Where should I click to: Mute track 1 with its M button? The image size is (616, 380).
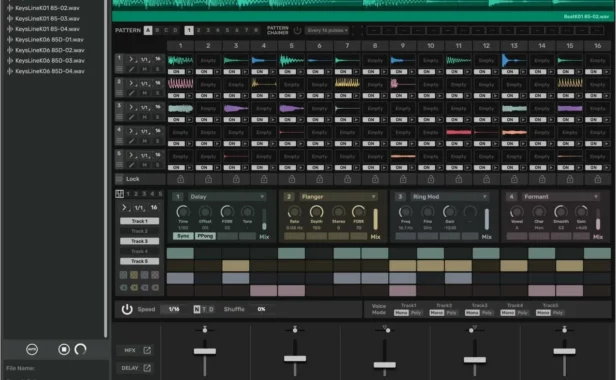pyautogui.click(x=145, y=69)
